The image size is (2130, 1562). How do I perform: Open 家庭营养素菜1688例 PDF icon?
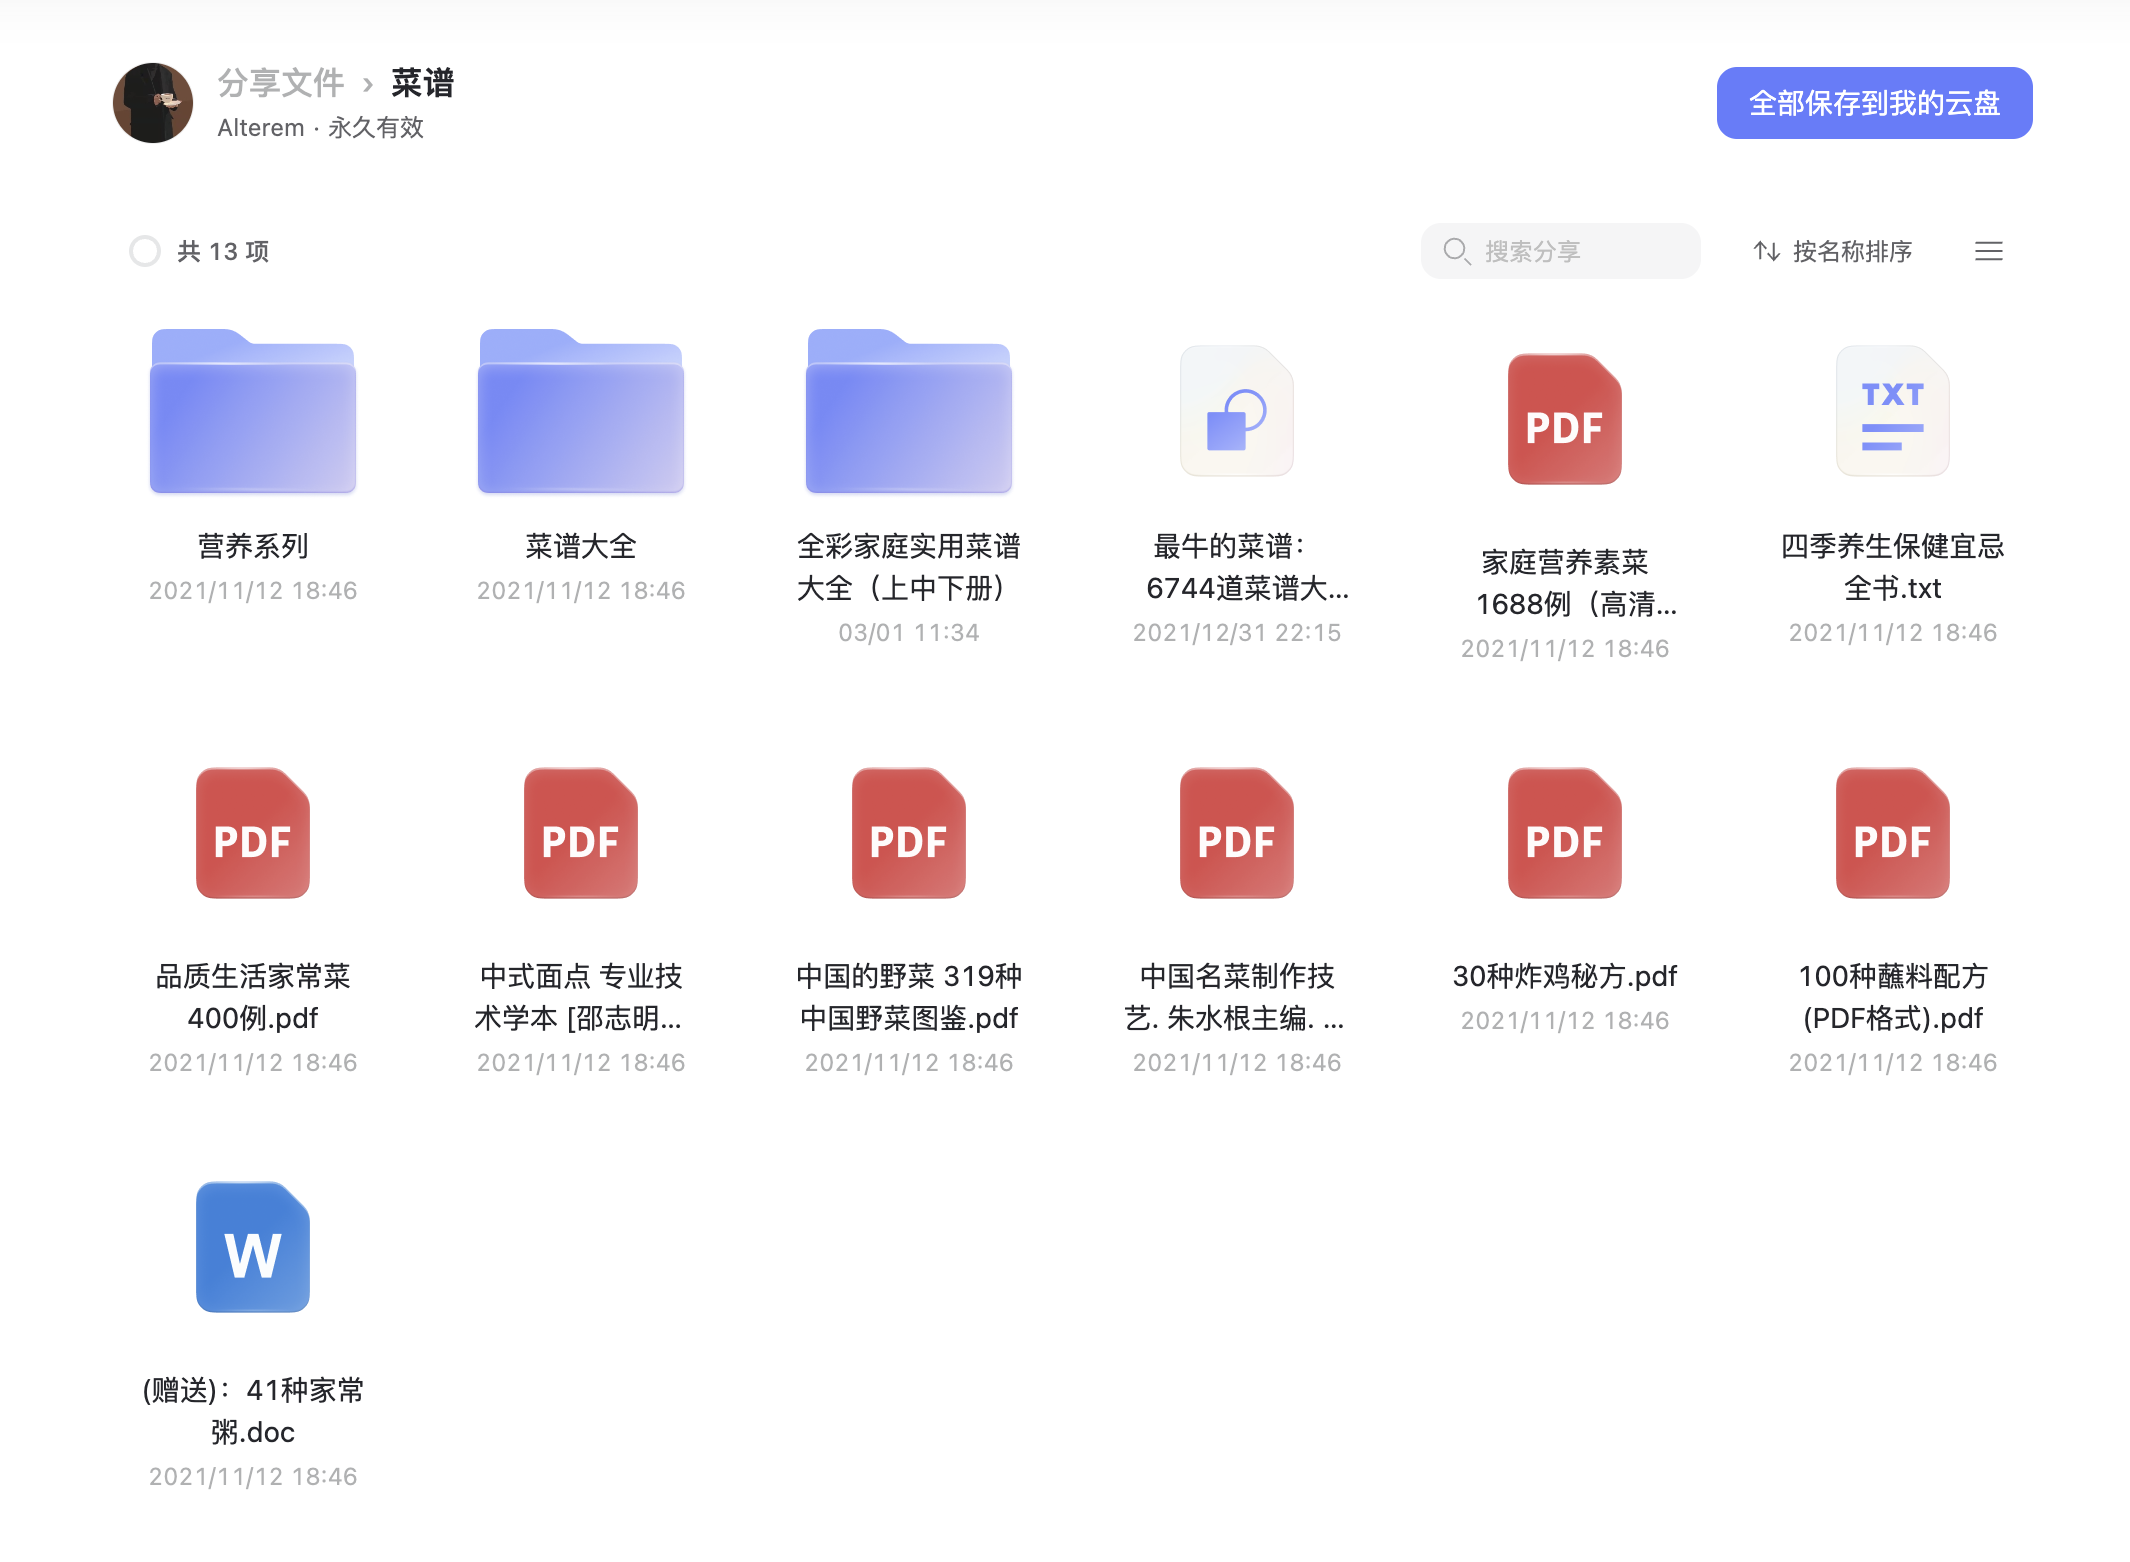point(1565,419)
